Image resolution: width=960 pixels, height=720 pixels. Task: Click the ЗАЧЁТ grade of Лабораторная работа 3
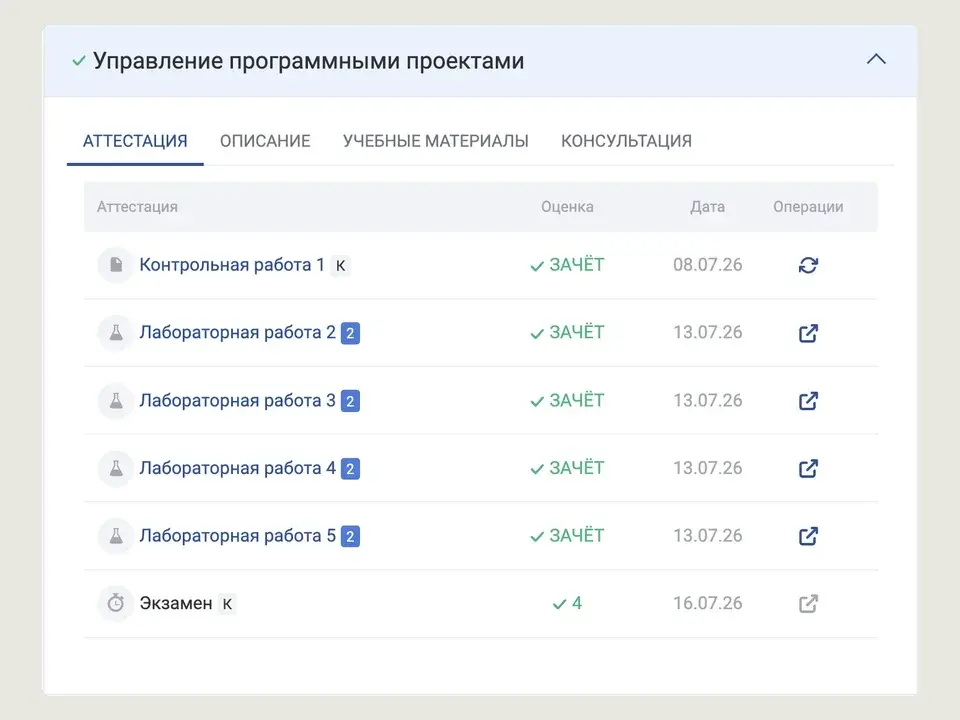tap(567, 400)
